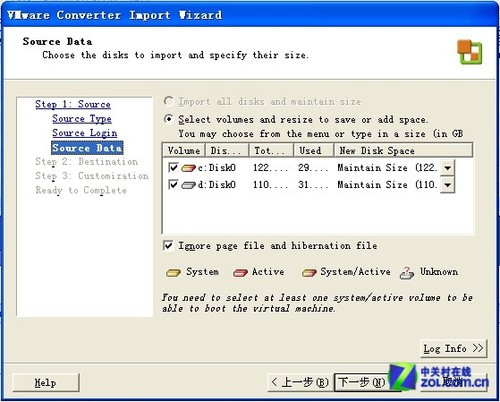Click the VMware Converter logo icon
Viewport: 500px width, 402px height.
469,52
